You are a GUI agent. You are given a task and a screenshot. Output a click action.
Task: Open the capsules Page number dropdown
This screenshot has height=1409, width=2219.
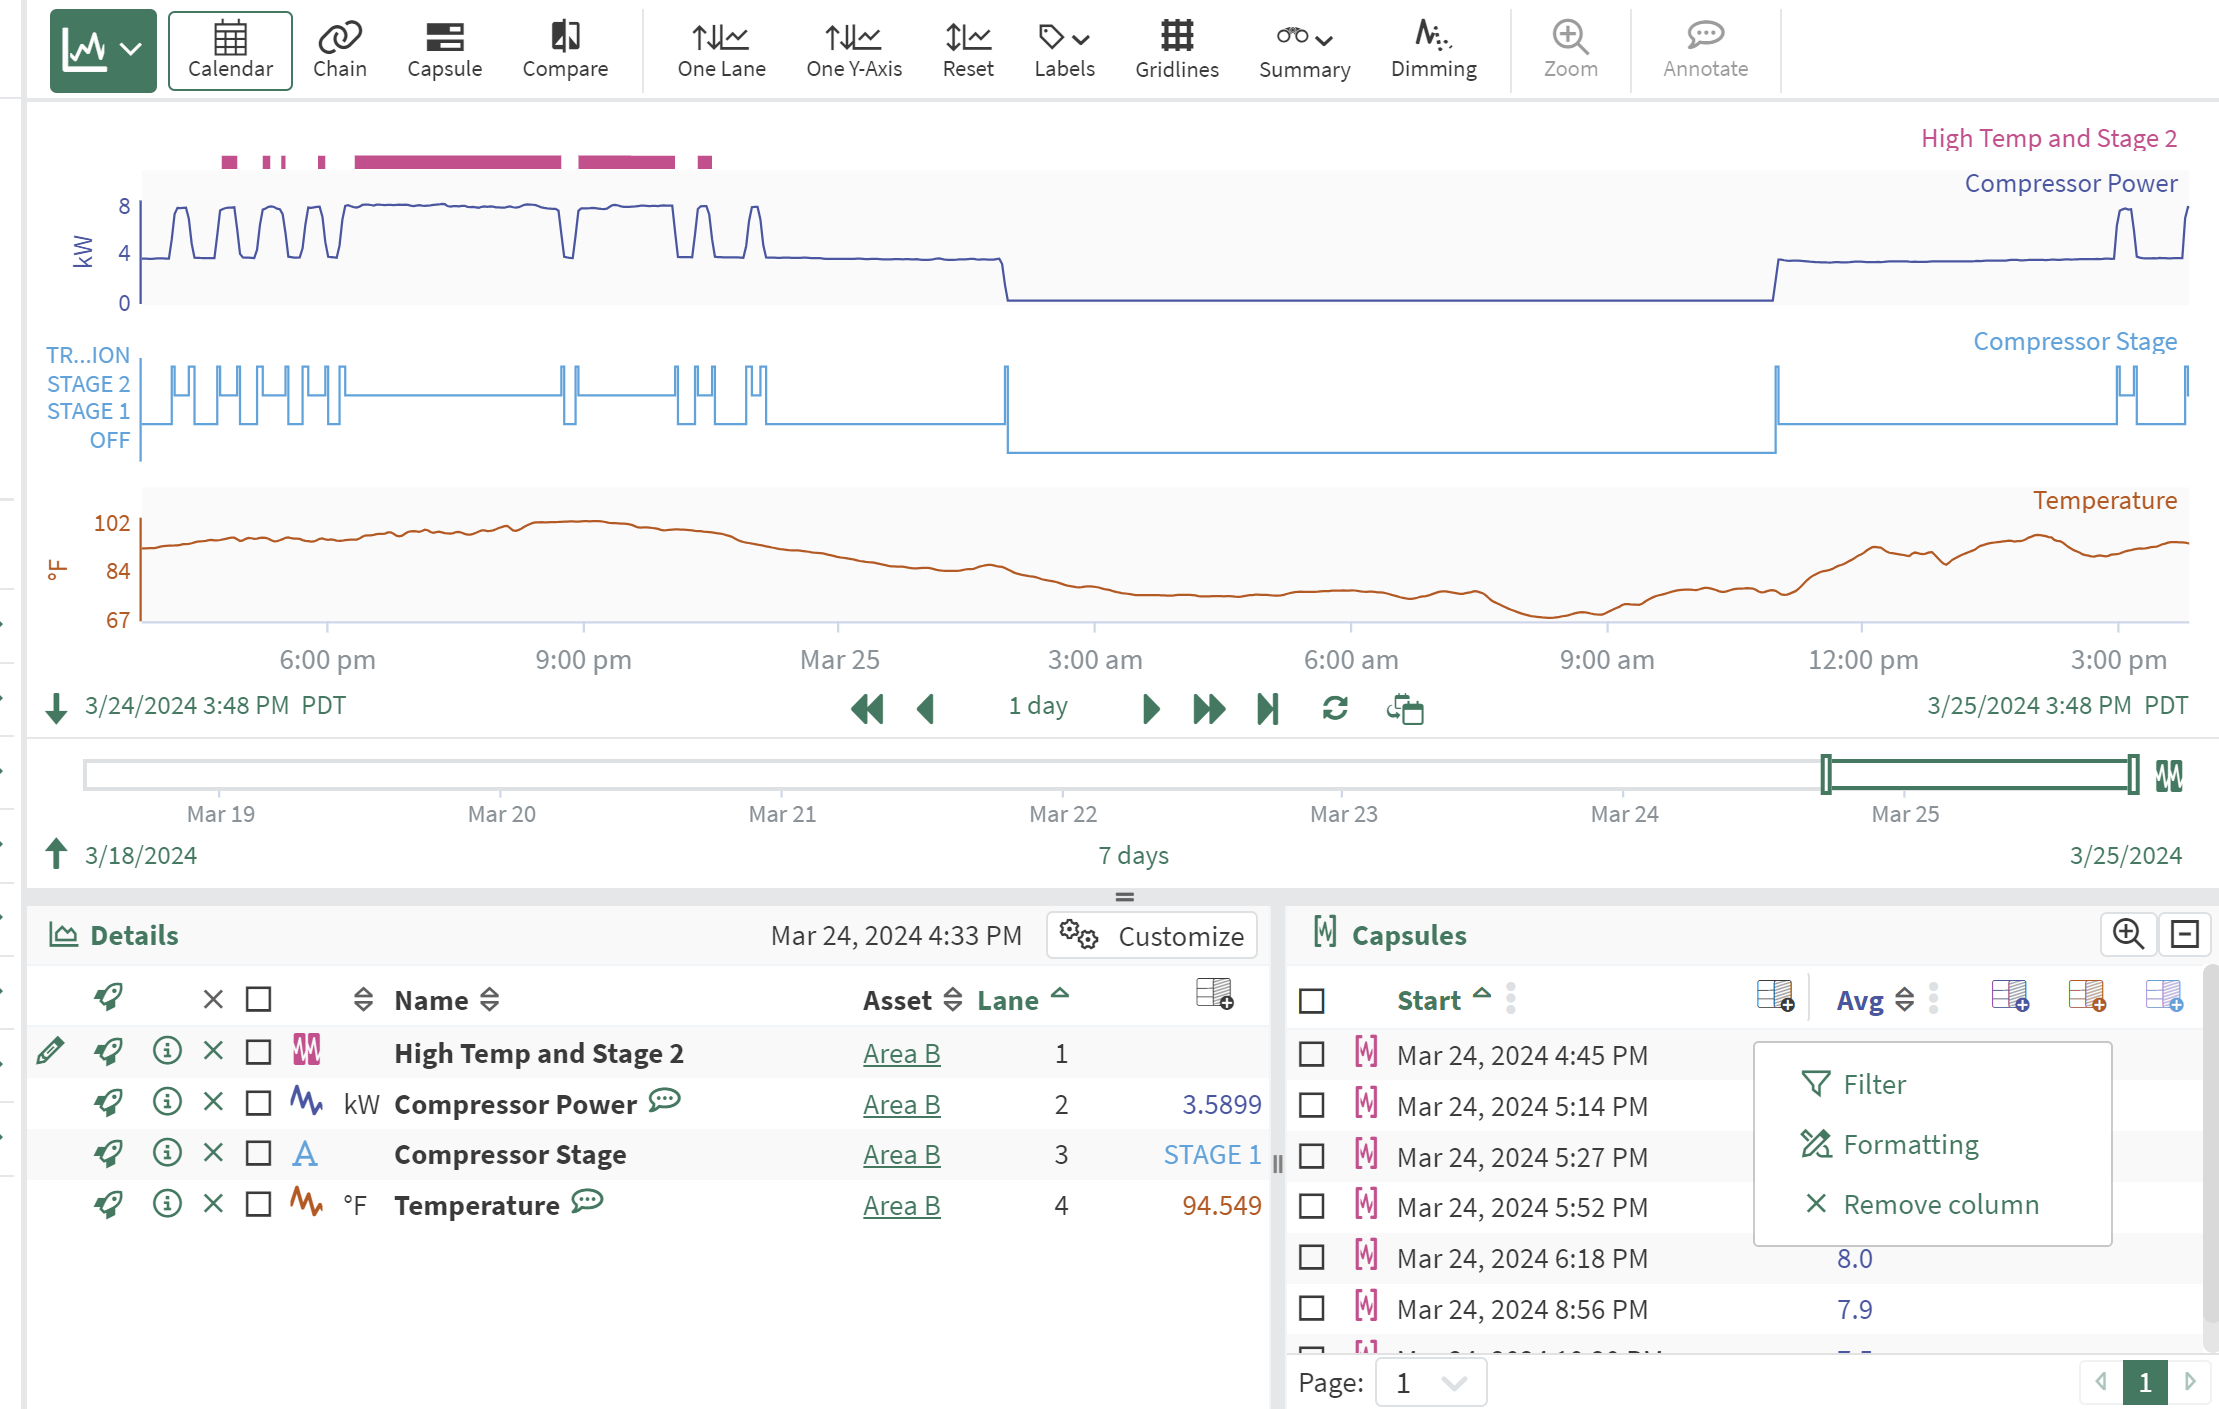(1430, 1383)
